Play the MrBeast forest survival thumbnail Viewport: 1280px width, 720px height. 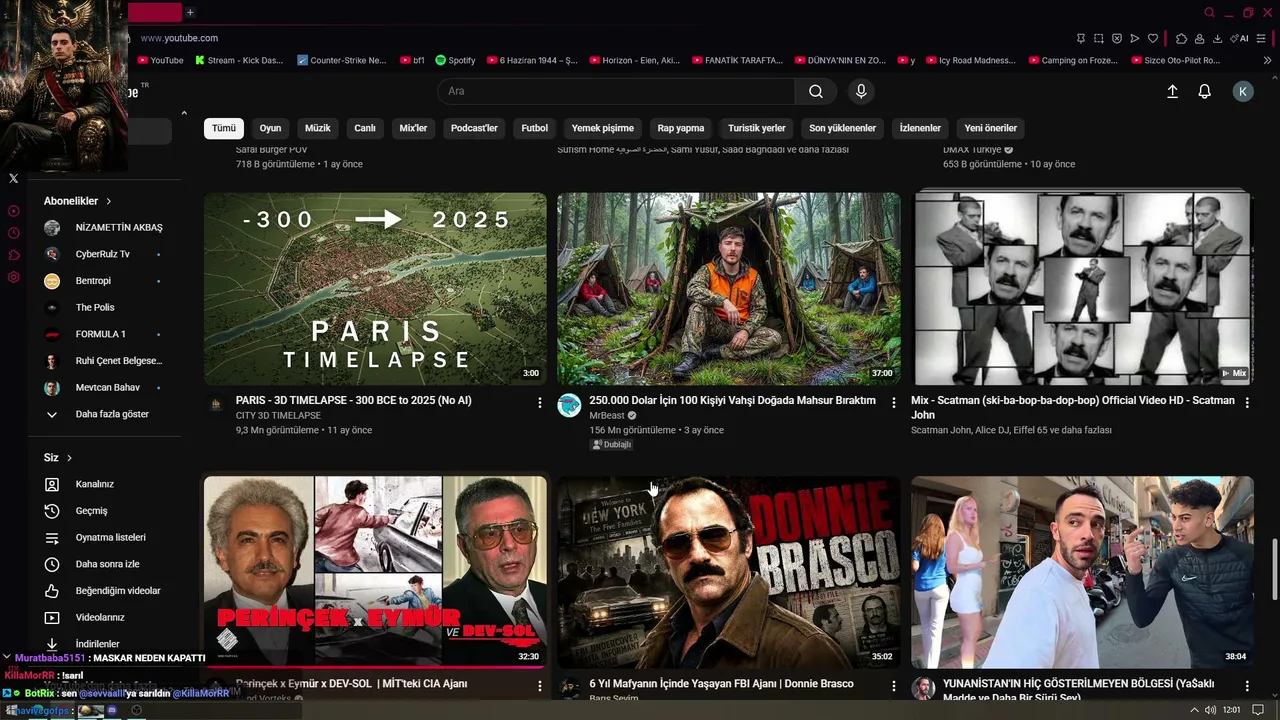pos(728,289)
